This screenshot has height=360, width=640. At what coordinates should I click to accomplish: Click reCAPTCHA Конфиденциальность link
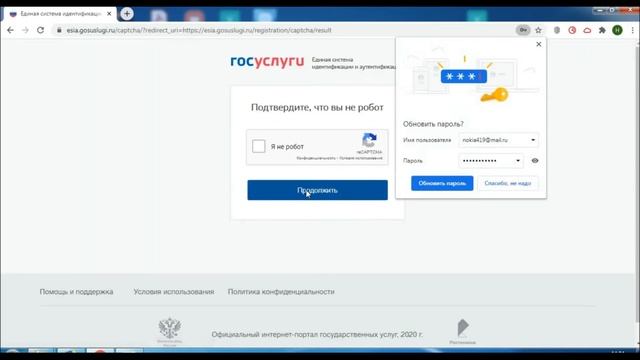click(x=316, y=158)
